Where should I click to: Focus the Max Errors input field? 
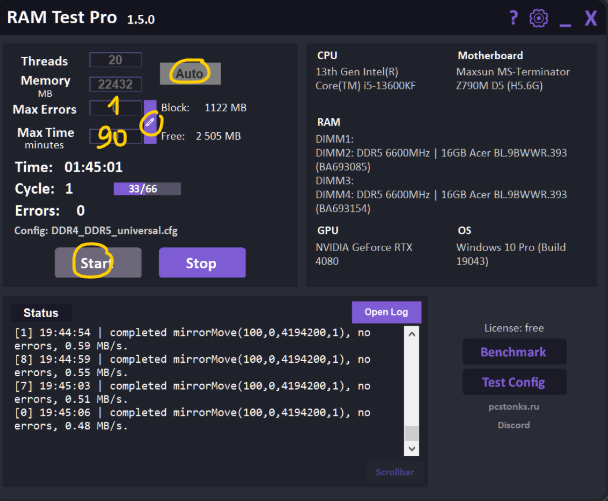[116, 108]
